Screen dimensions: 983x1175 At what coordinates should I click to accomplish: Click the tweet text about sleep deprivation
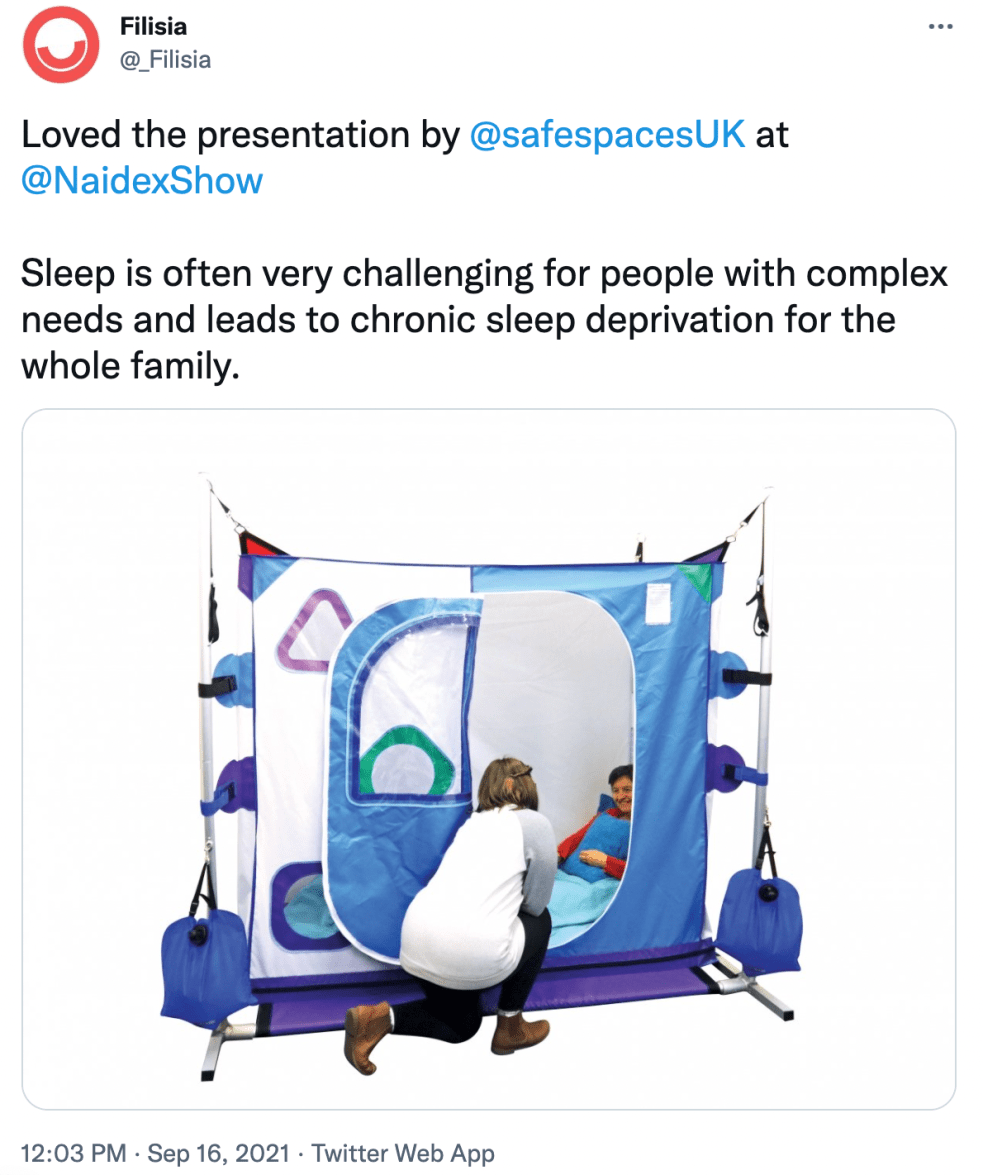(484, 320)
